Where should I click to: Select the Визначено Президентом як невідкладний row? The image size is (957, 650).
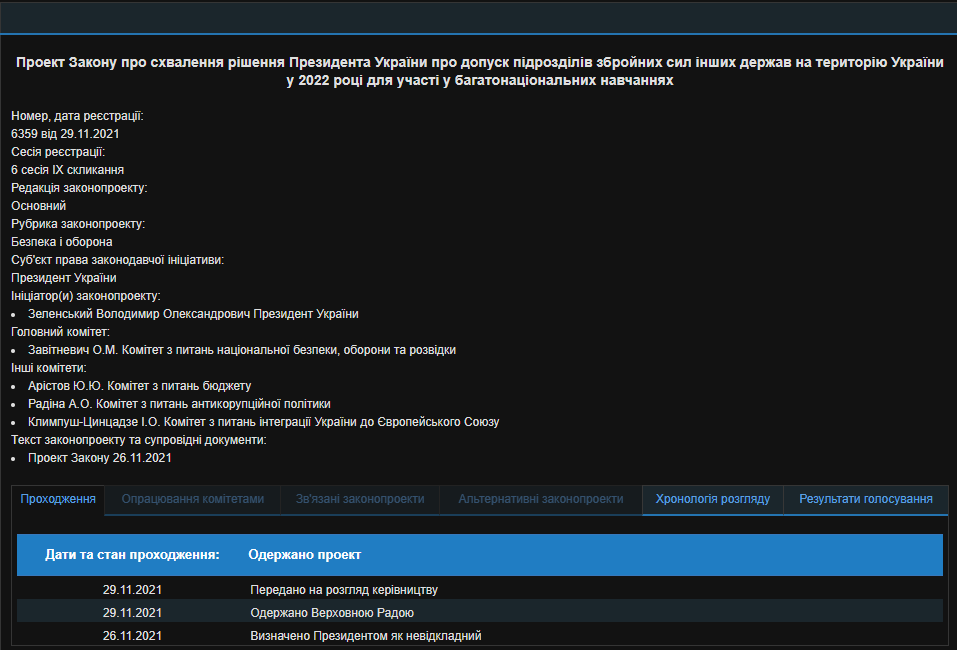click(x=365, y=635)
